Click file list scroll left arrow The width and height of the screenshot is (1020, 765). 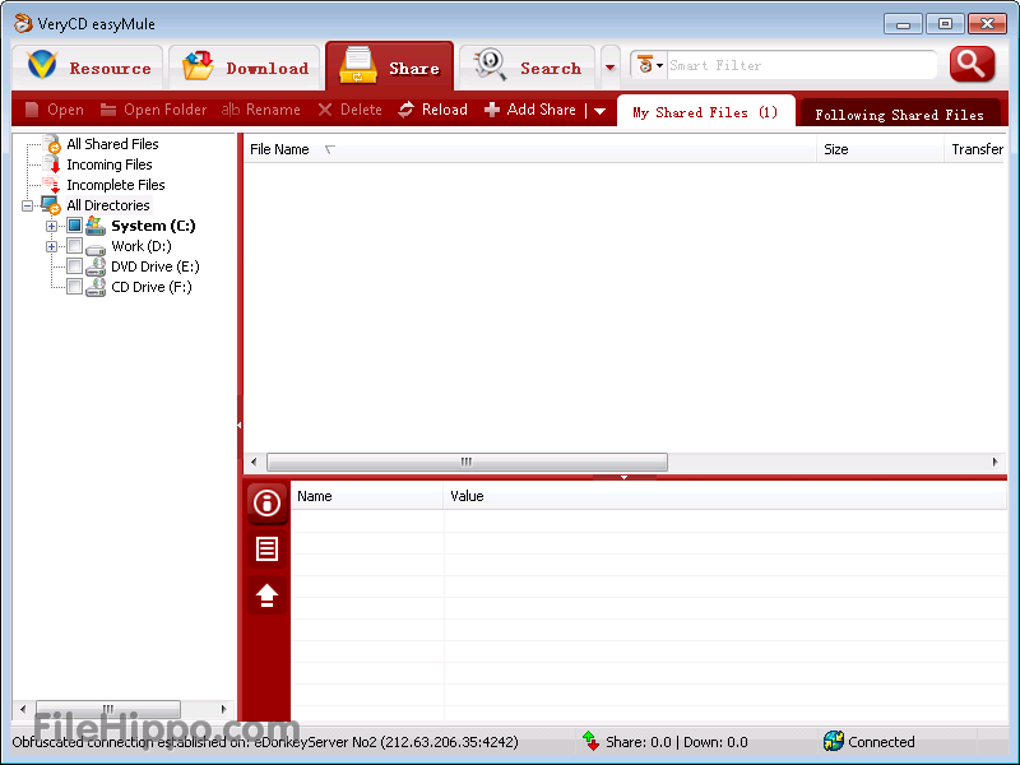[254, 462]
